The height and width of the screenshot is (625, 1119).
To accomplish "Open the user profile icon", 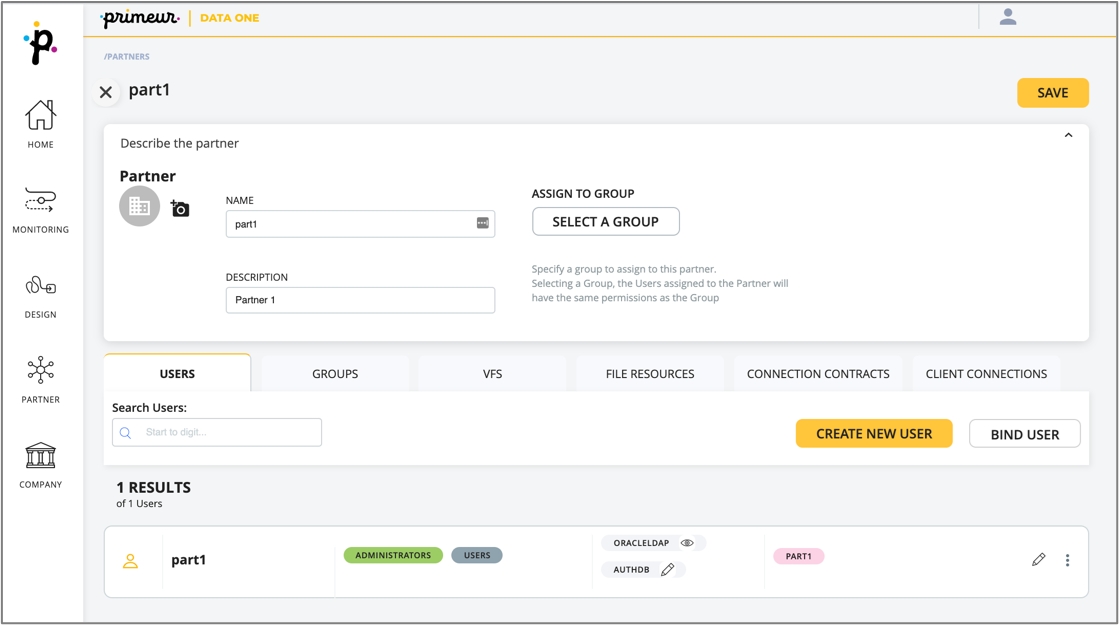I will tap(1008, 17).
